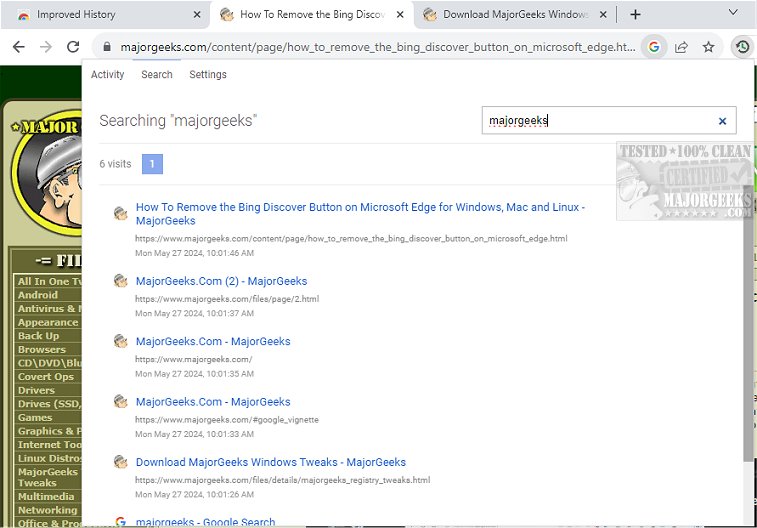The height and width of the screenshot is (528, 757).
Task: Close the Improved History tab
Action: [x=197, y=14]
